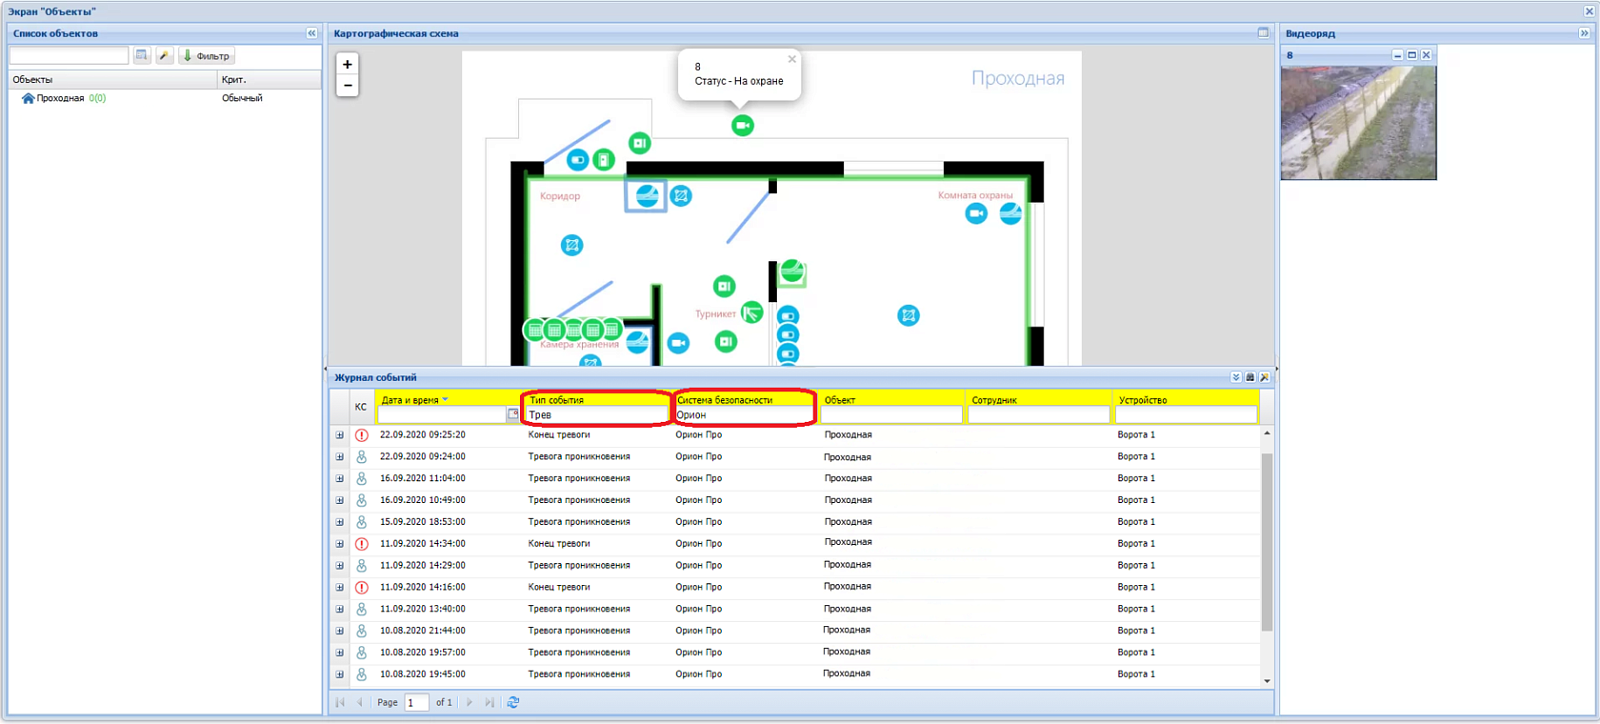This screenshot has width=1600, height=724.
Task: Sort by Дата и время column header
Action: [x=410, y=400]
